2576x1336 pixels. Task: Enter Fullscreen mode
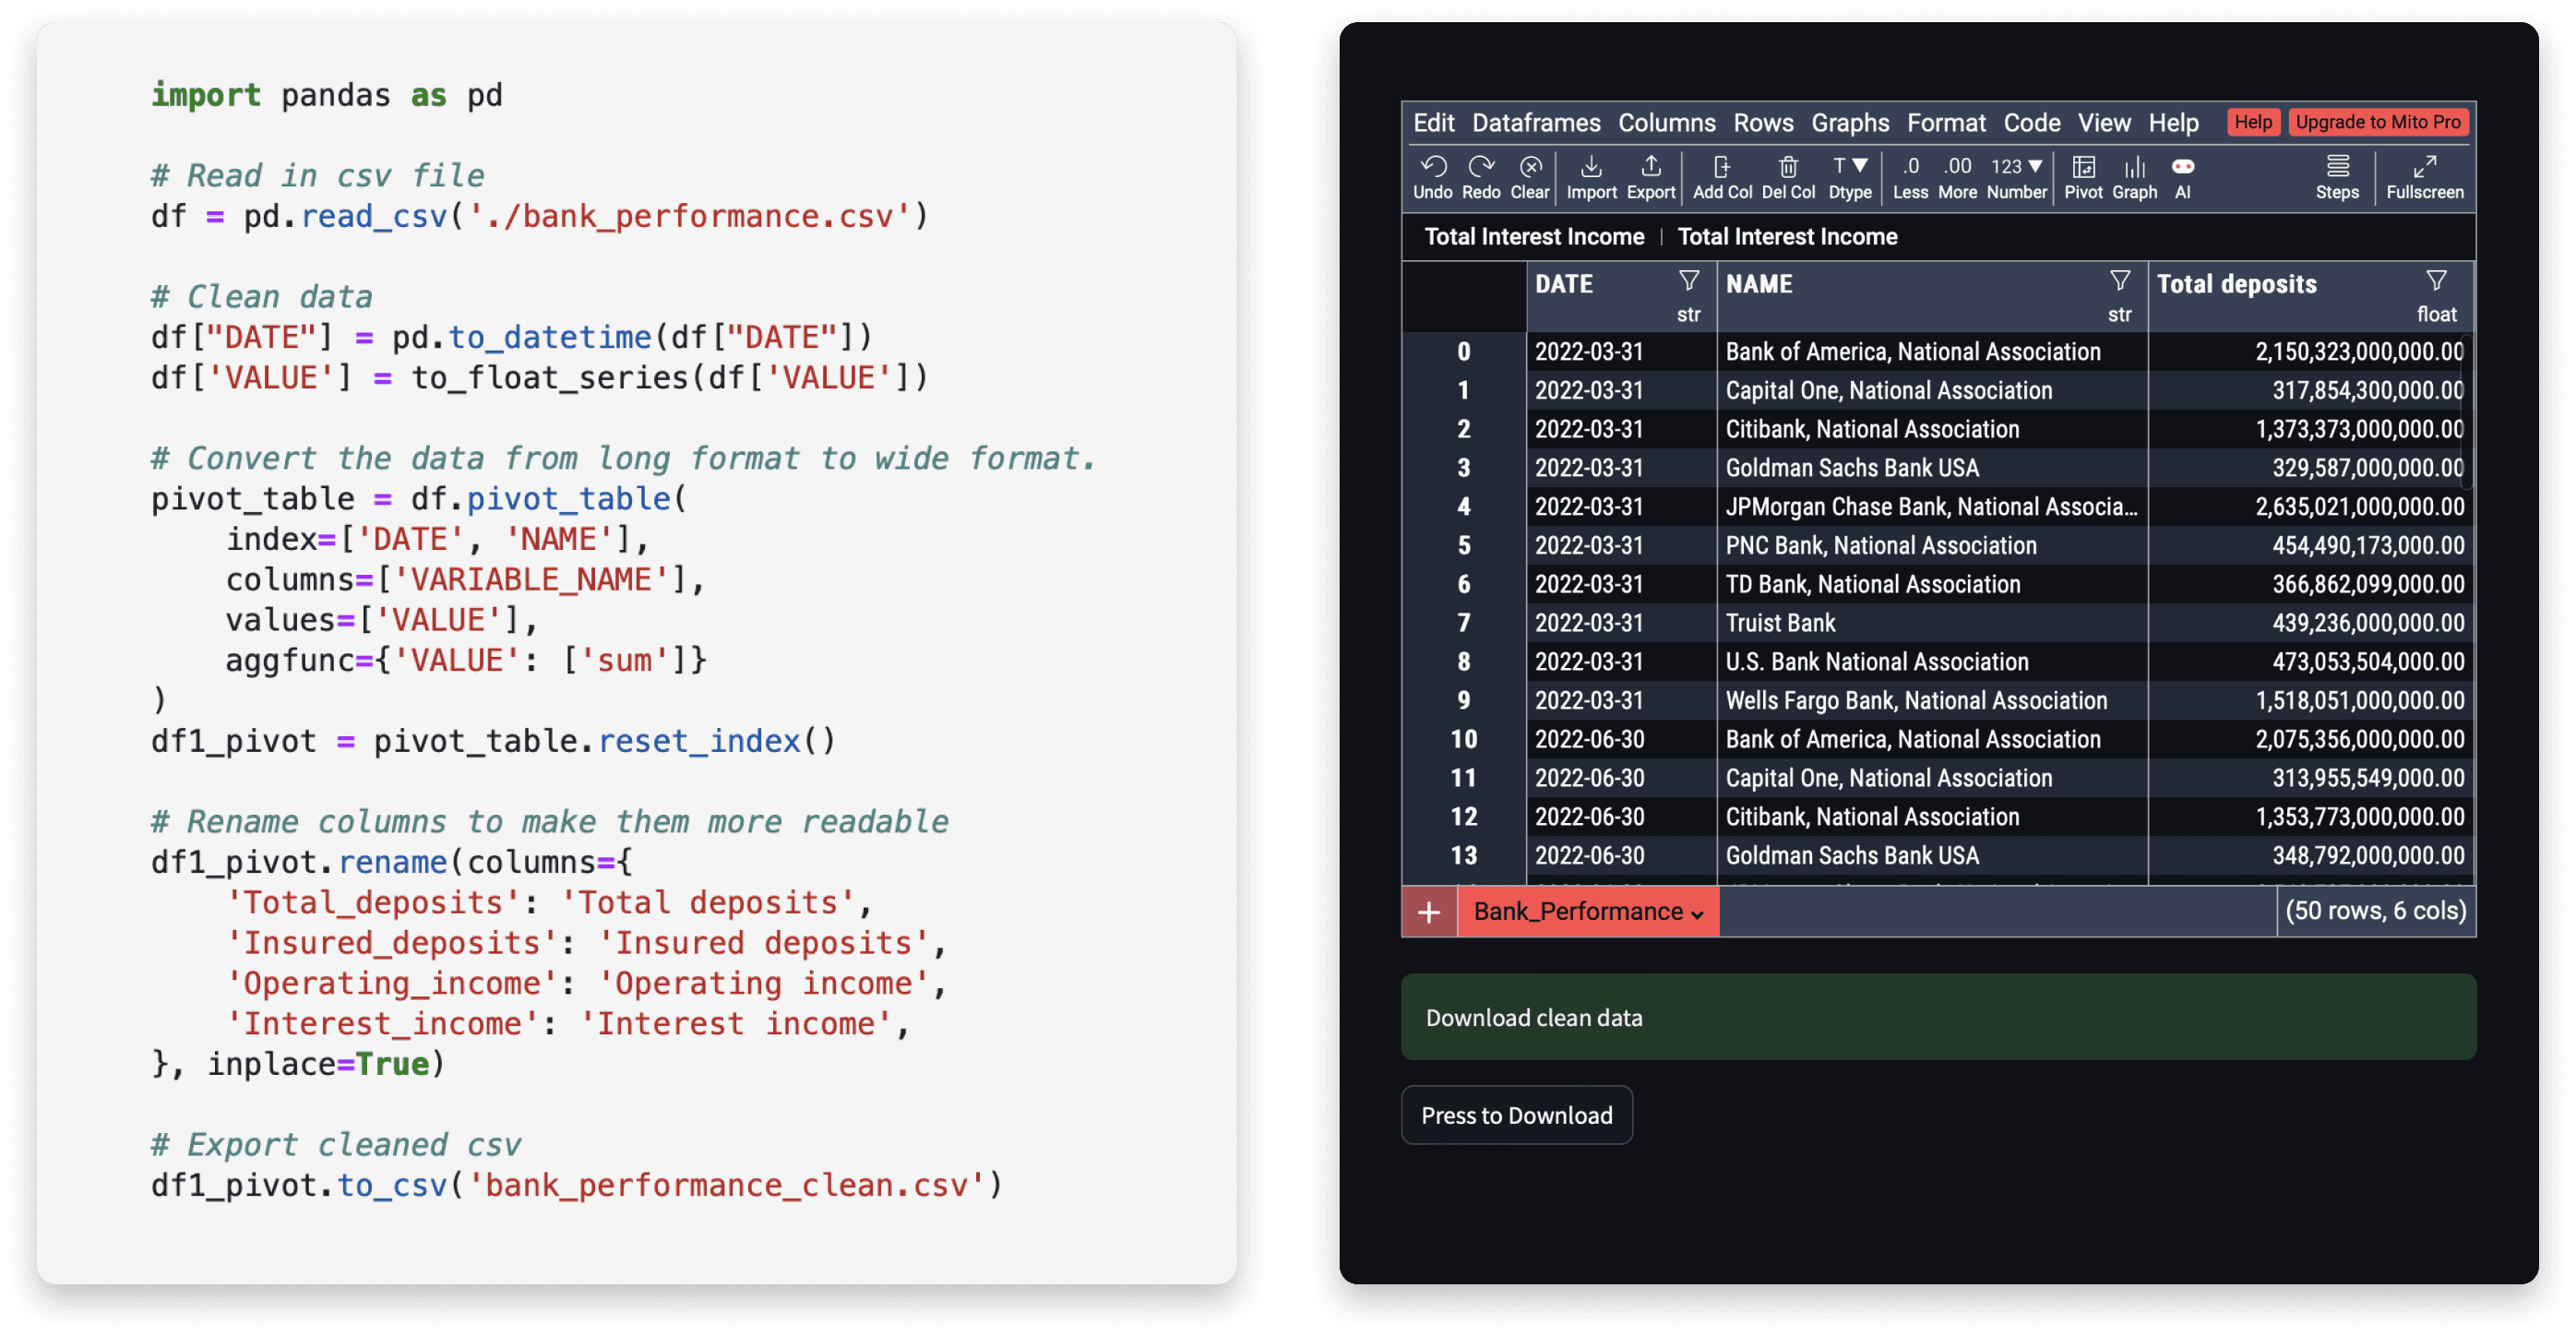[2424, 176]
